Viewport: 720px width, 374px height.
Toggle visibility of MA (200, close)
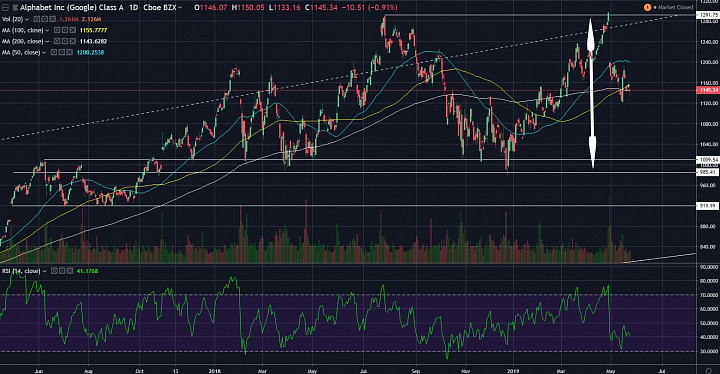pos(57,41)
